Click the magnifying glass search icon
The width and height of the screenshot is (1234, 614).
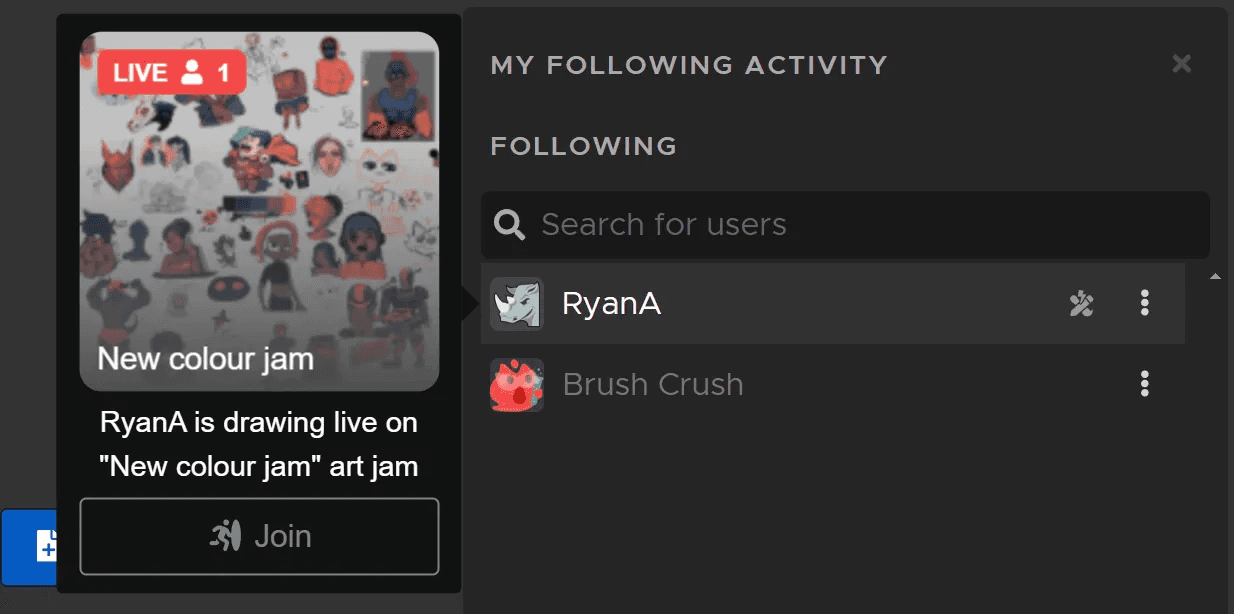coord(510,225)
